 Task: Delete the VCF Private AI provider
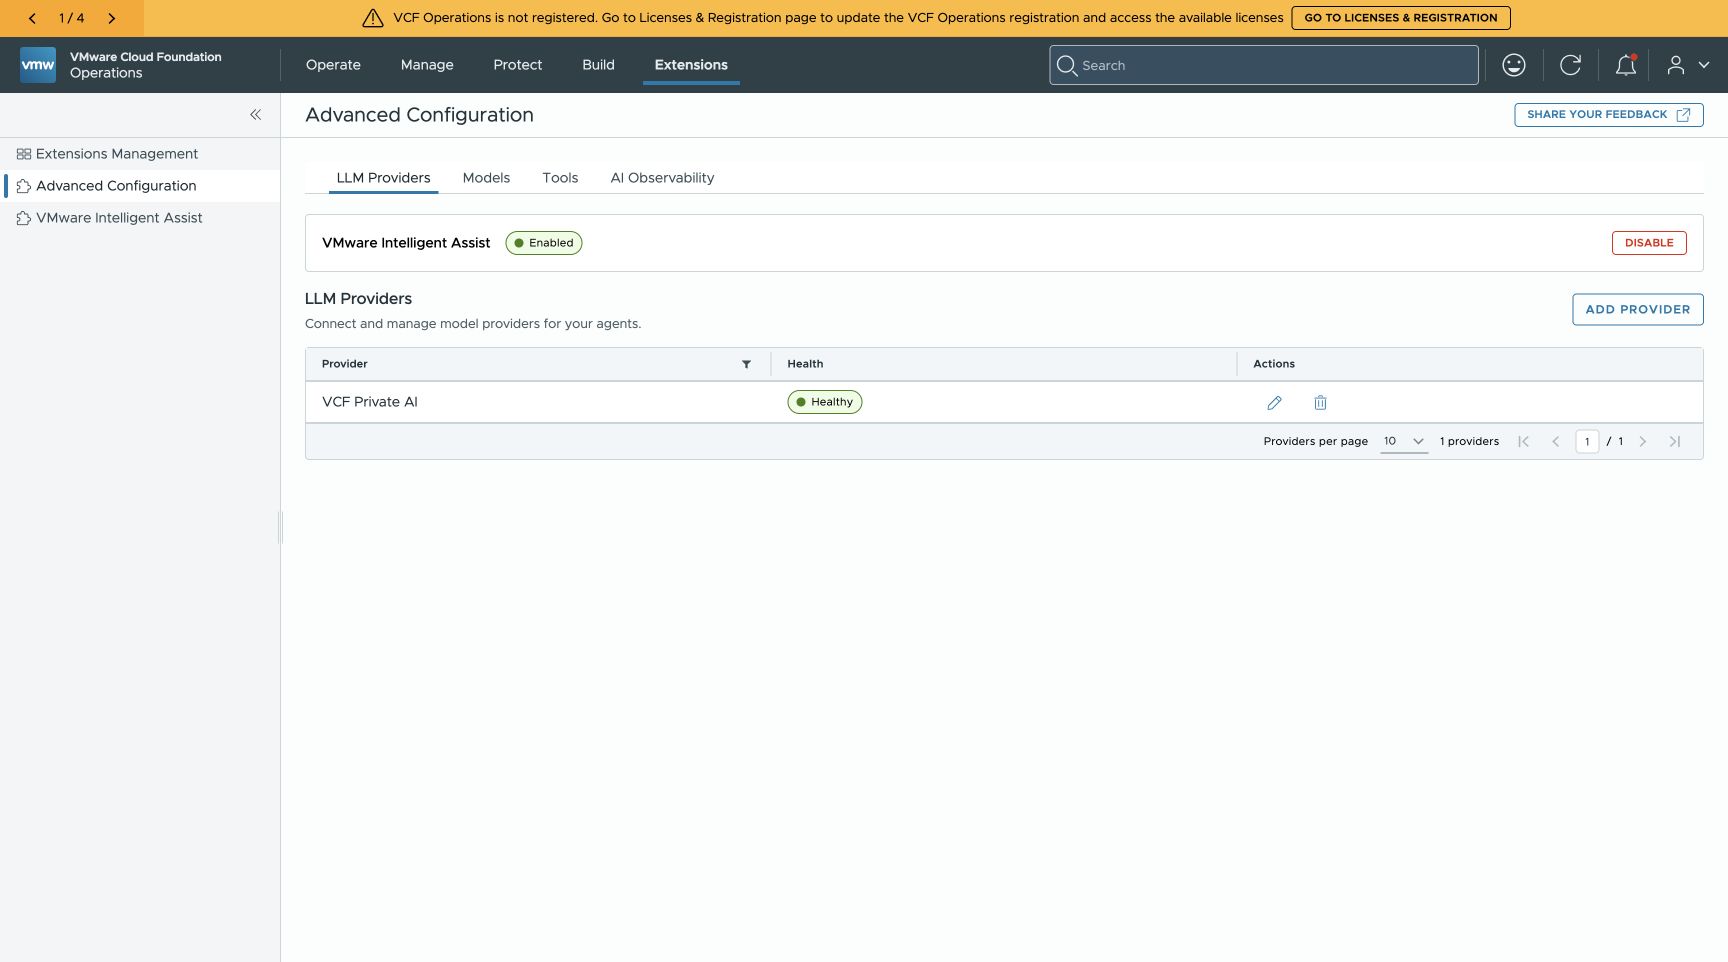(x=1320, y=403)
